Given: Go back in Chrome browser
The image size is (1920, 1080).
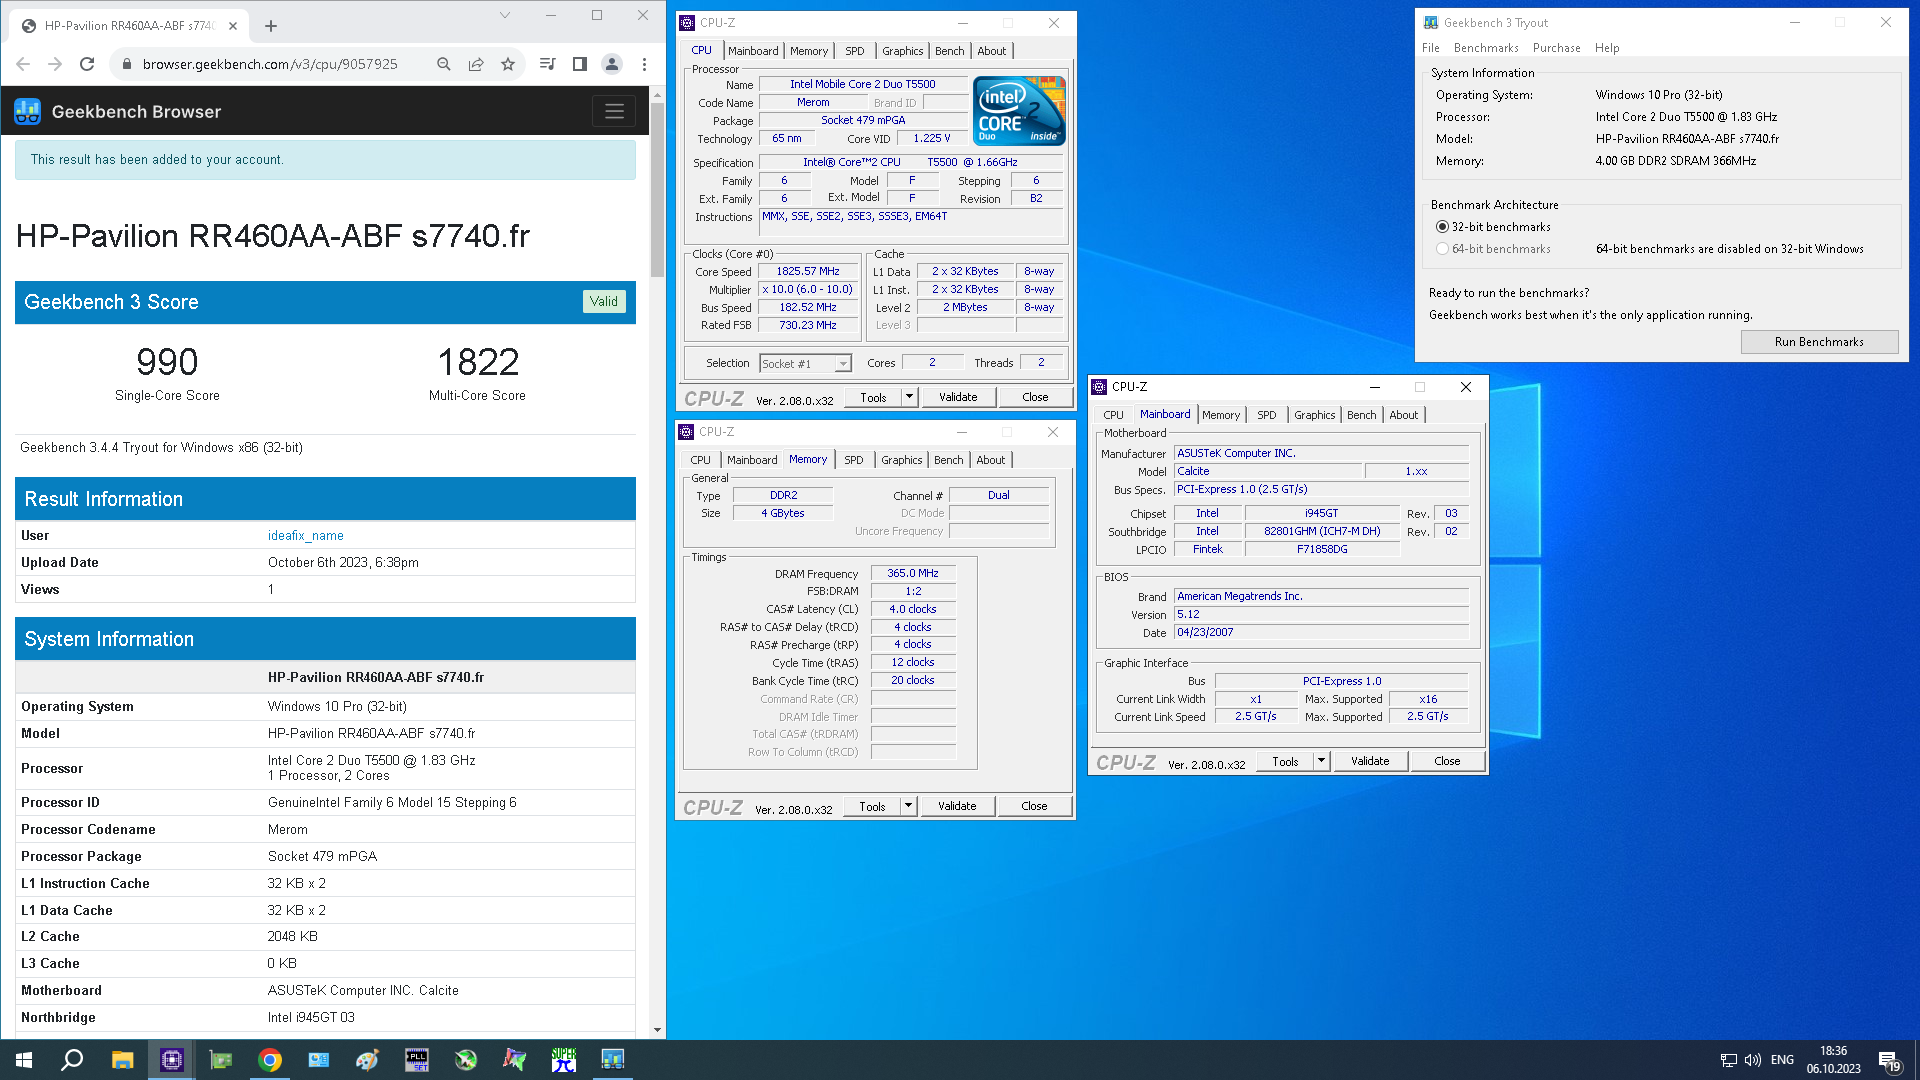Looking at the screenshot, I should coord(23,64).
